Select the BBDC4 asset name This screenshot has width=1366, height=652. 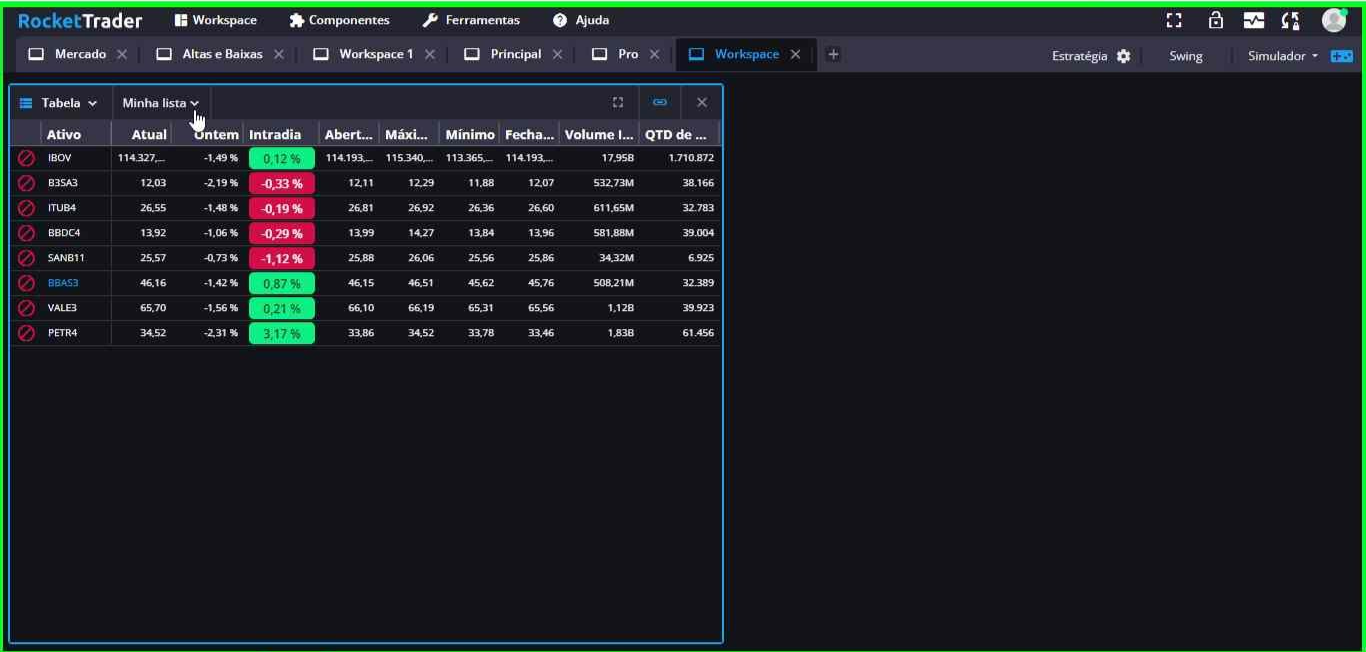click(64, 233)
